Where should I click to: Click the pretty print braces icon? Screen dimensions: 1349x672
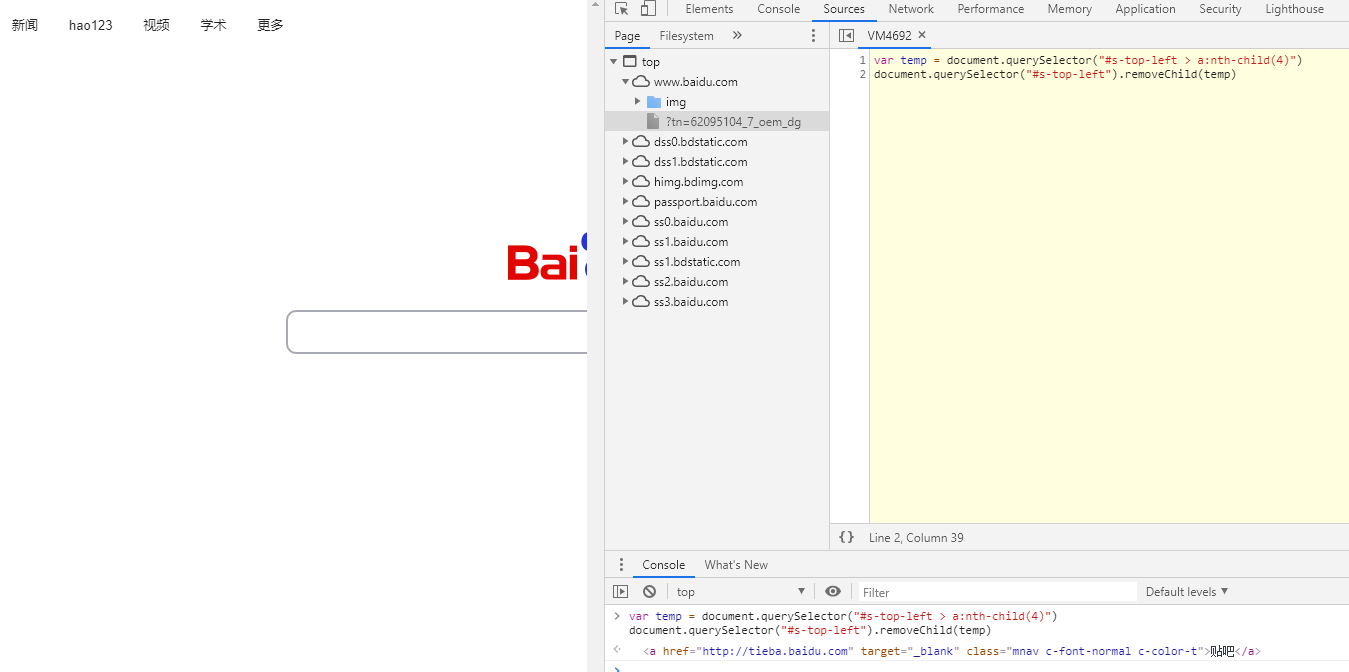(x=846, y=537)
